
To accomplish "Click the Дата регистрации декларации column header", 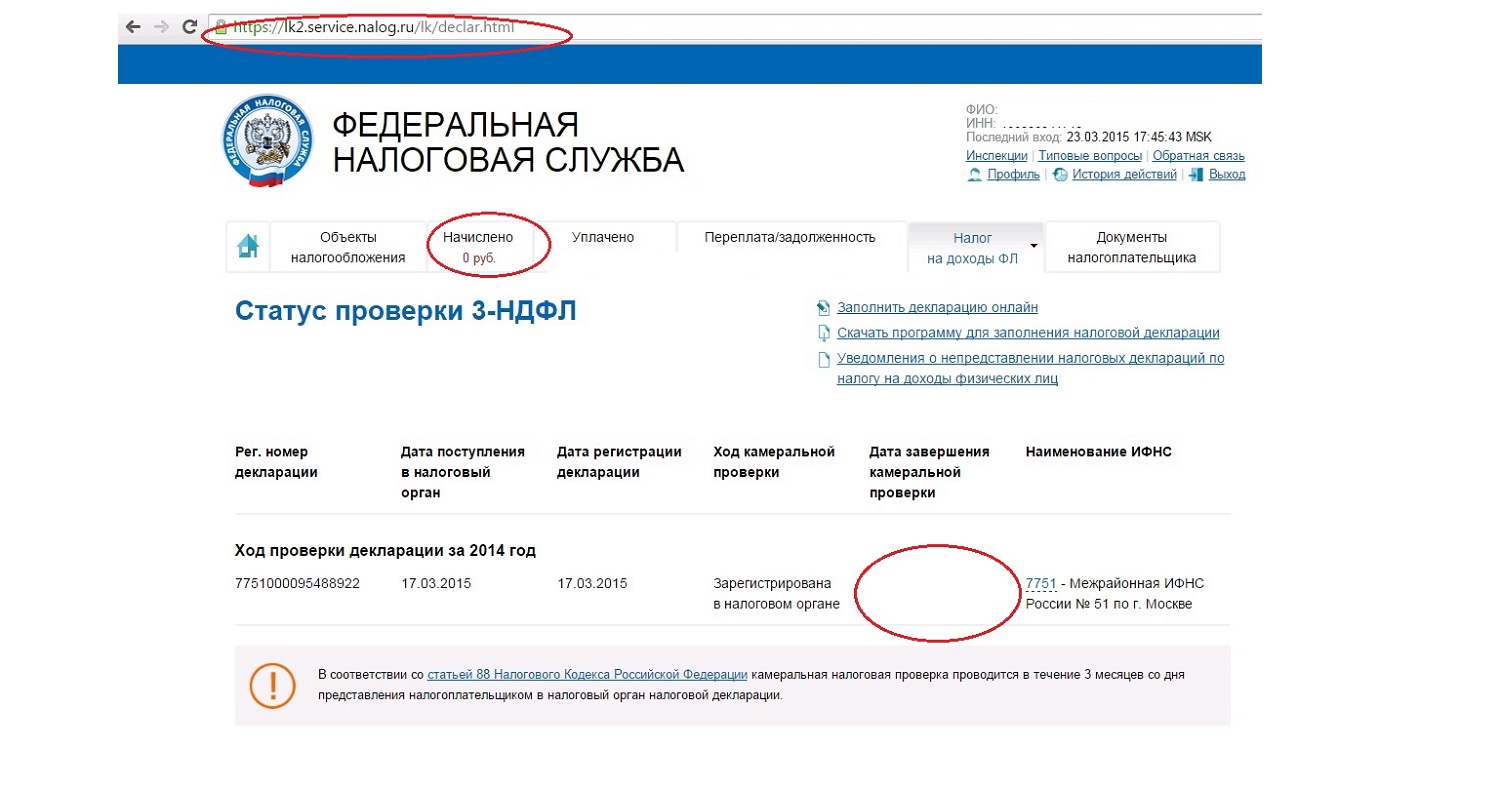I will click(x=619, y=462).
